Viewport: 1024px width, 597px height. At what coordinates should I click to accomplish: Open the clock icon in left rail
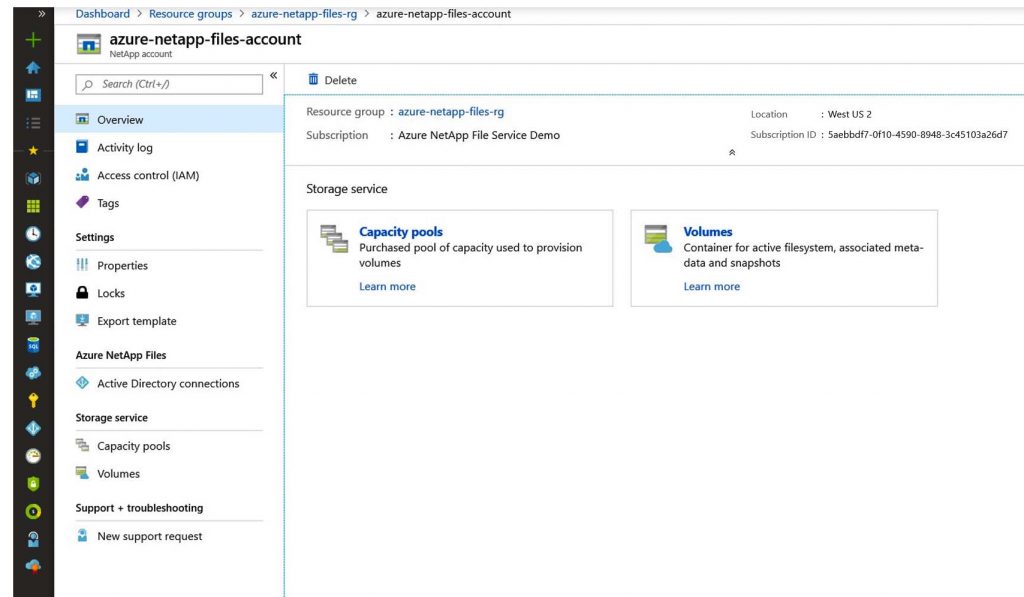coord(33,234)
